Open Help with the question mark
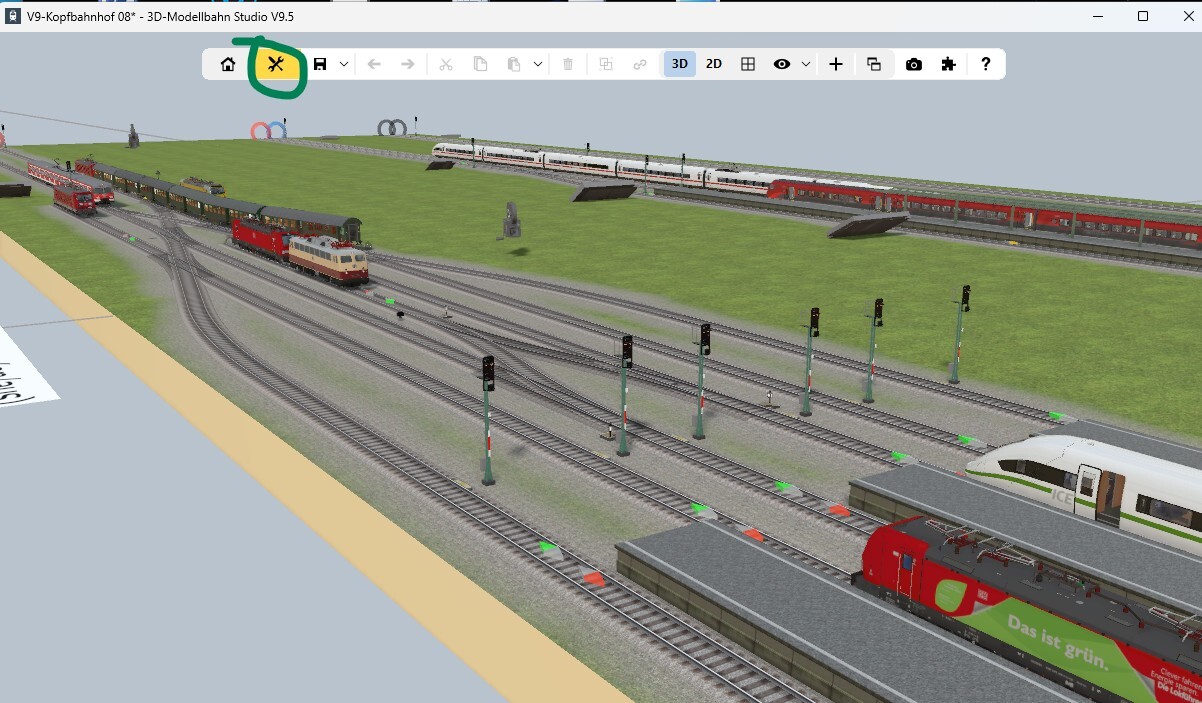The image size is (1202, 703). pos(985,63)
